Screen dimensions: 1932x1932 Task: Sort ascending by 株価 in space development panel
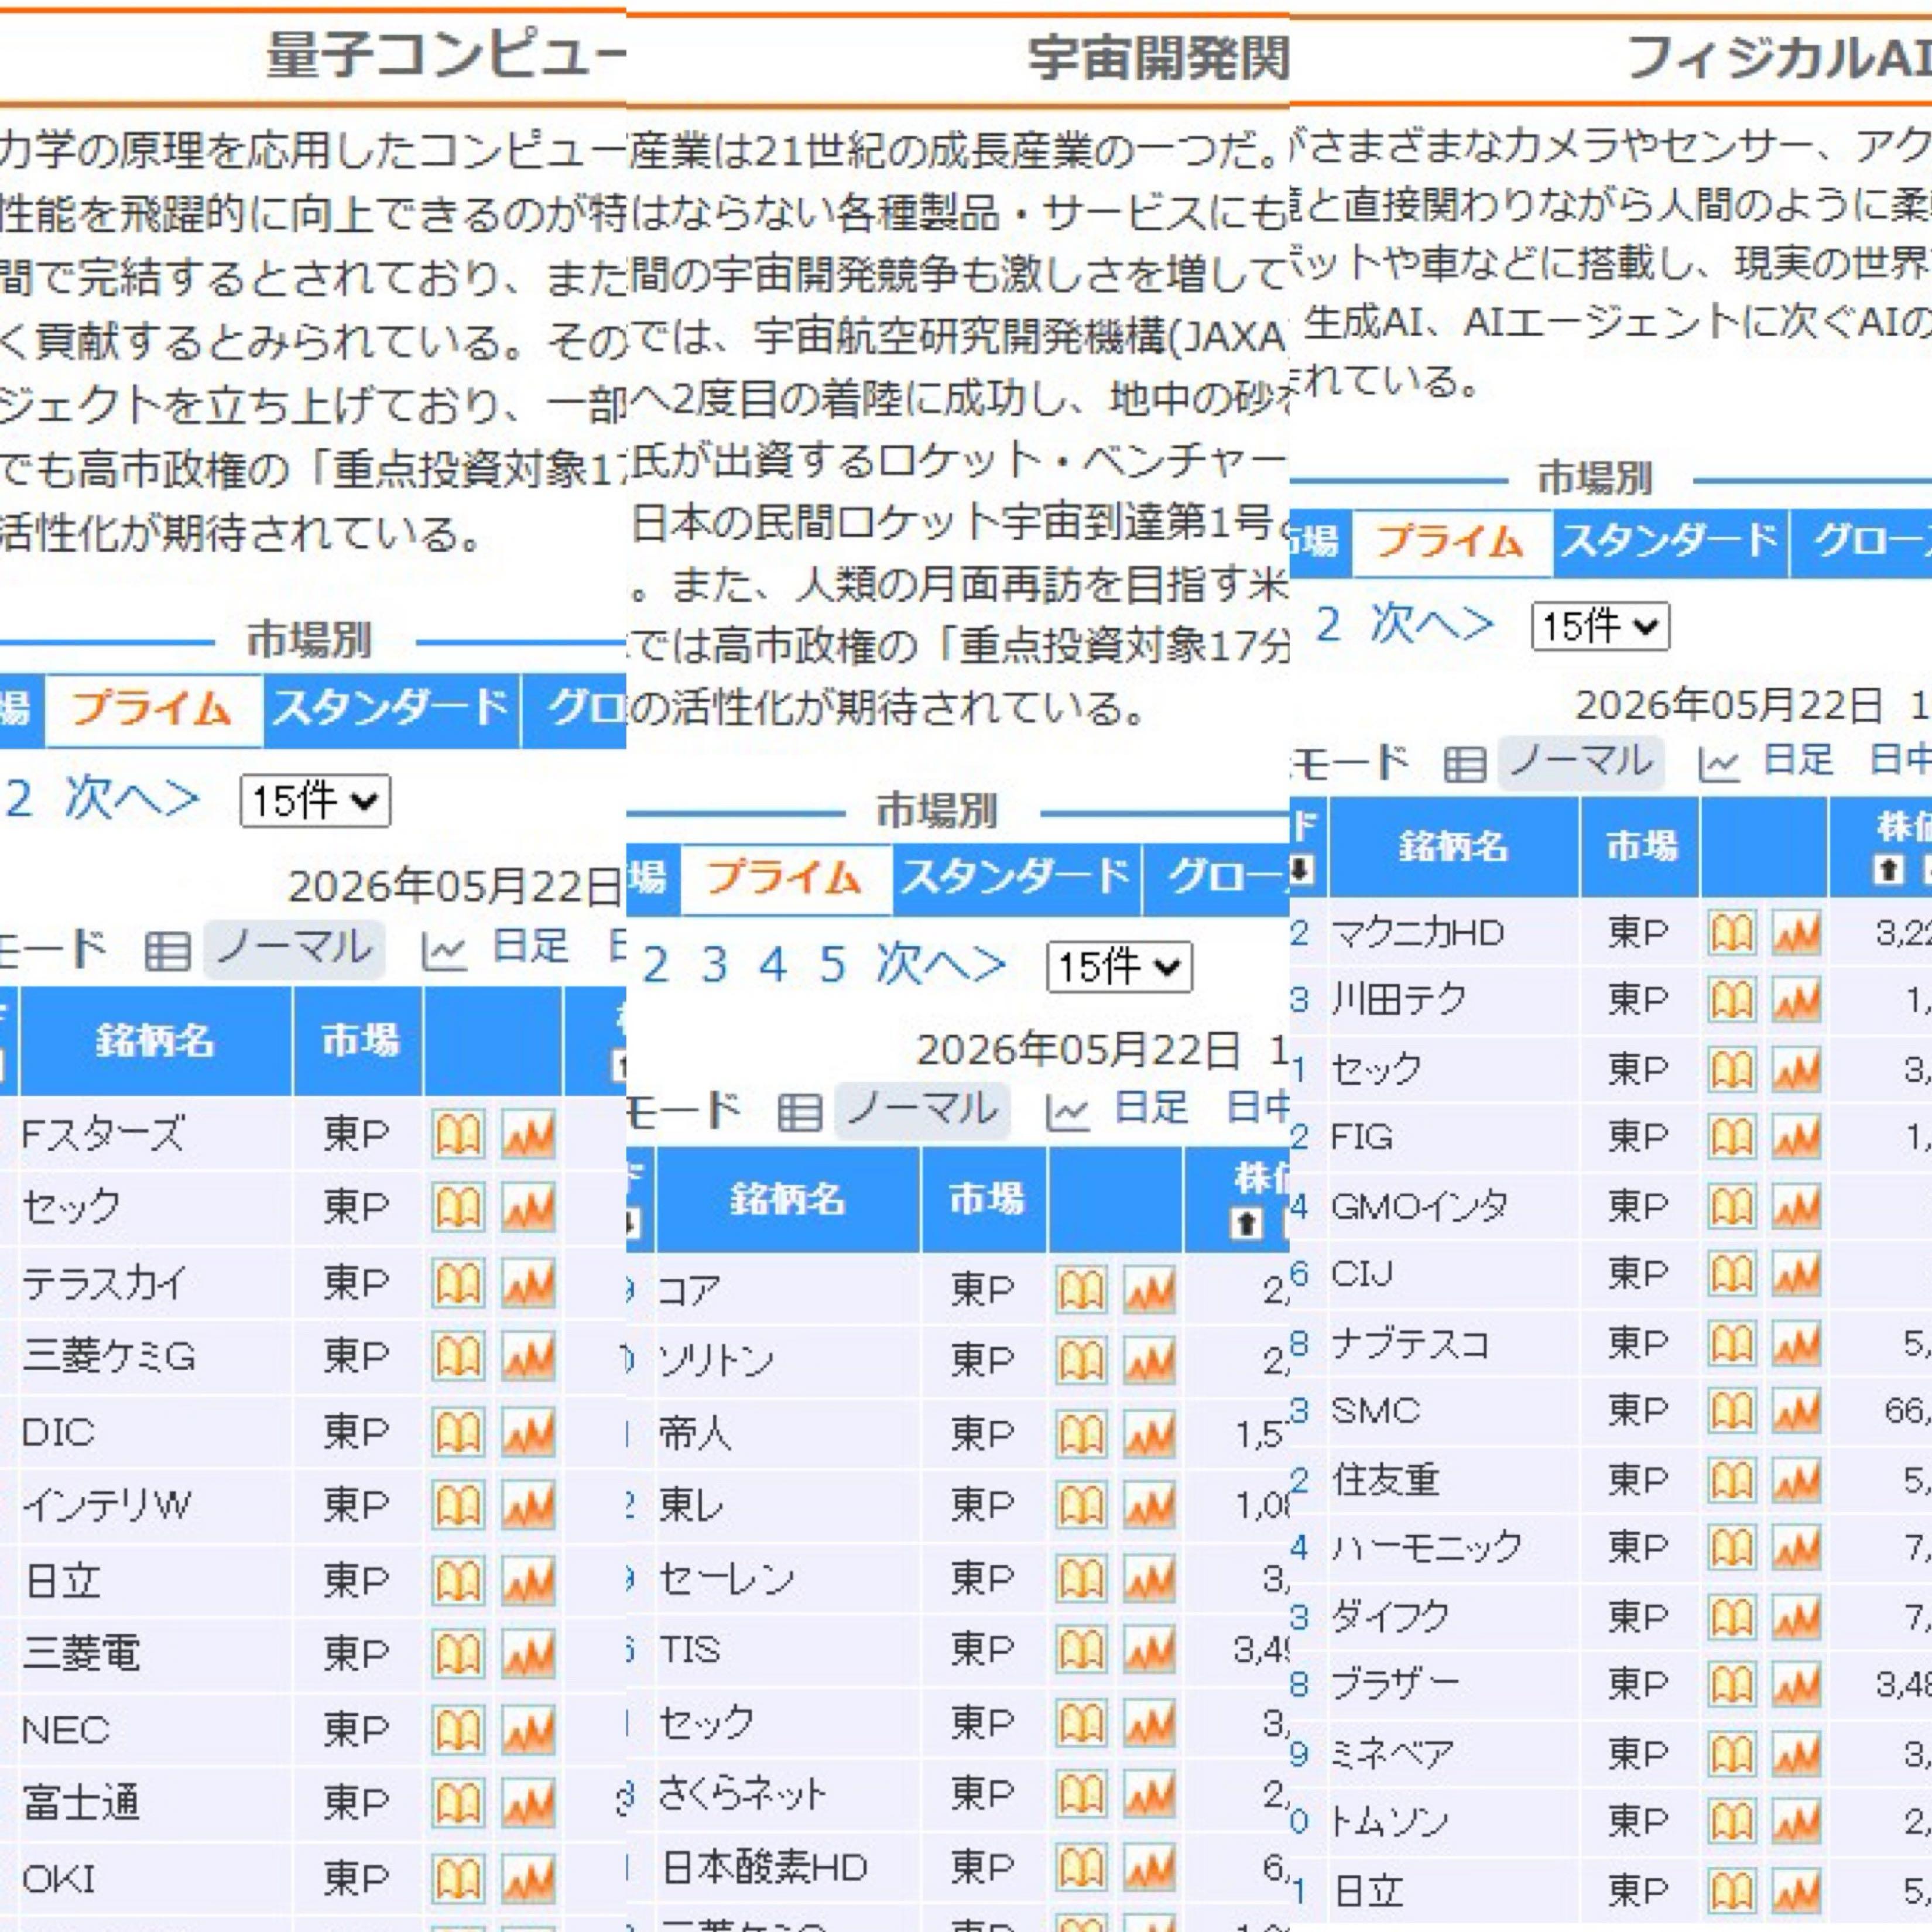(1246, 1224)
